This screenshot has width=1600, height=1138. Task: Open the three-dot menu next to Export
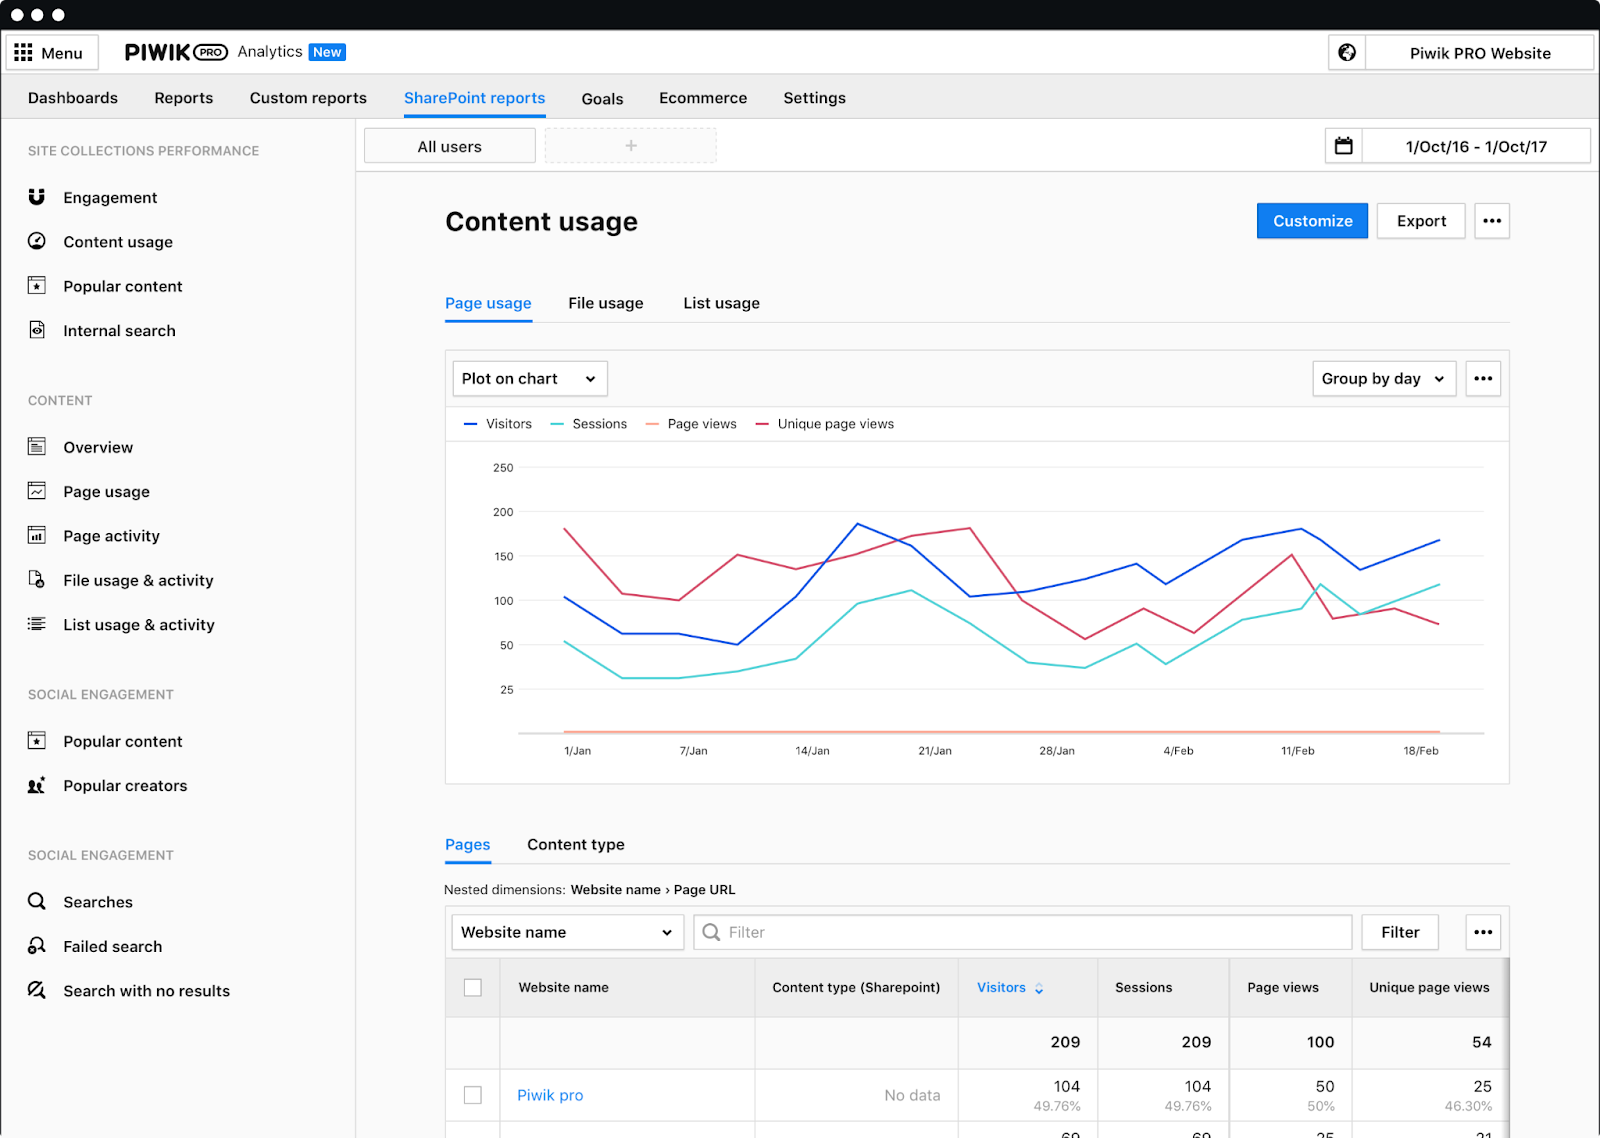1491,221
